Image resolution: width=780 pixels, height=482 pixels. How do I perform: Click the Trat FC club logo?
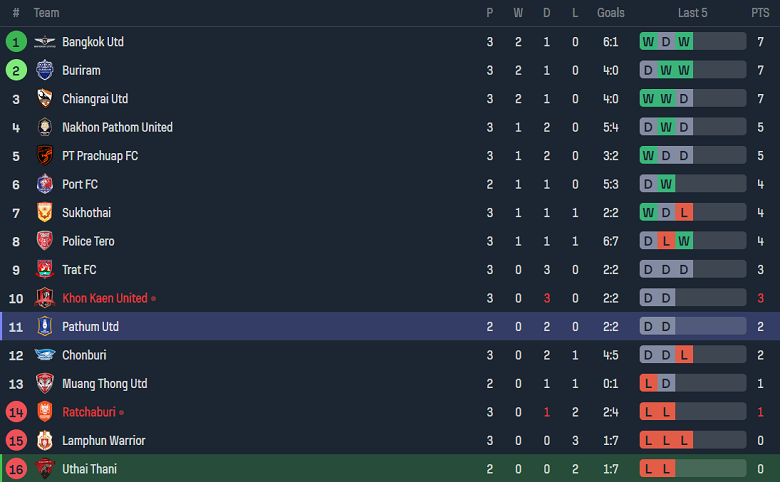44,270
